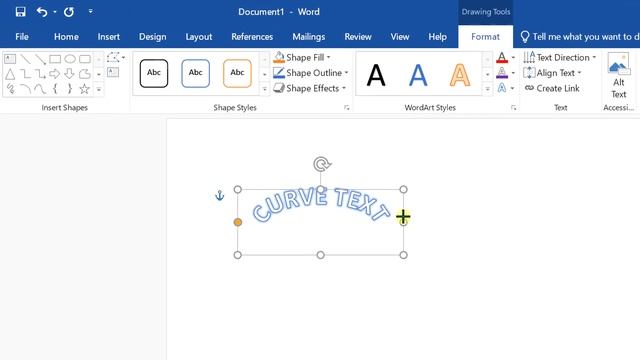Open the File tab
This screenshot has height=360, width=640.
pos(22,37)
